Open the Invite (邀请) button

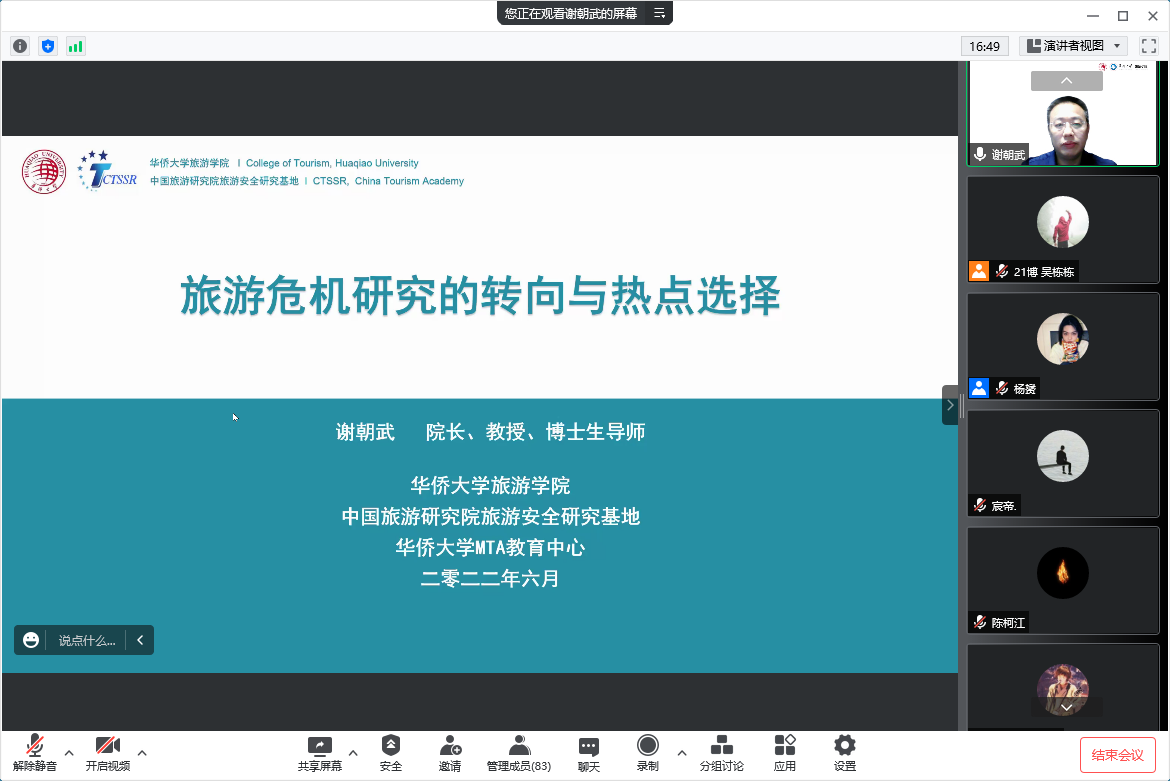pyautogui.click(x=450, y=753)
